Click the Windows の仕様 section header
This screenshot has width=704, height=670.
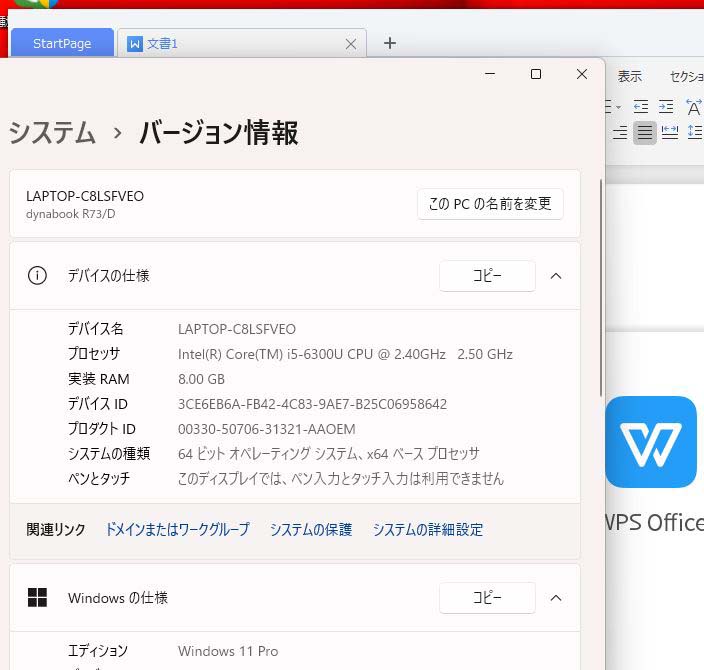pos(295,598)
